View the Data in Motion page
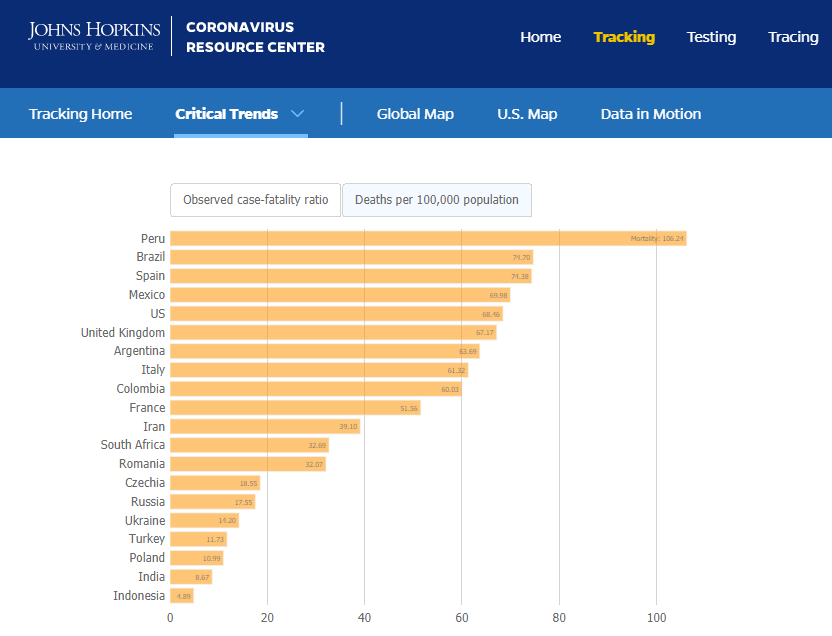Screen dimensions: 832x636 click(x=650, y=114)
